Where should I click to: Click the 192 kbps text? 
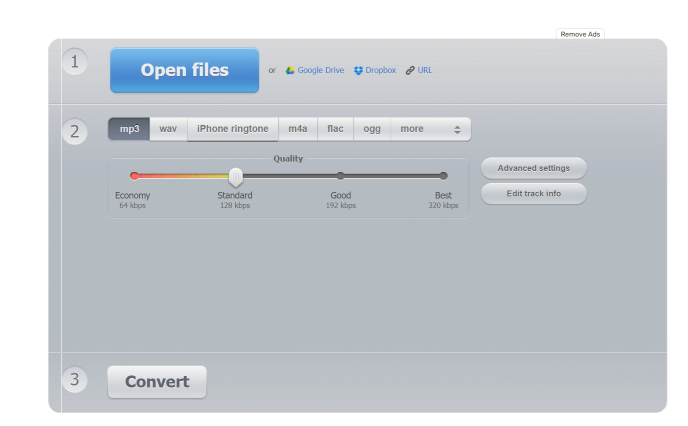pyautogui.click(x=340, y=205)
